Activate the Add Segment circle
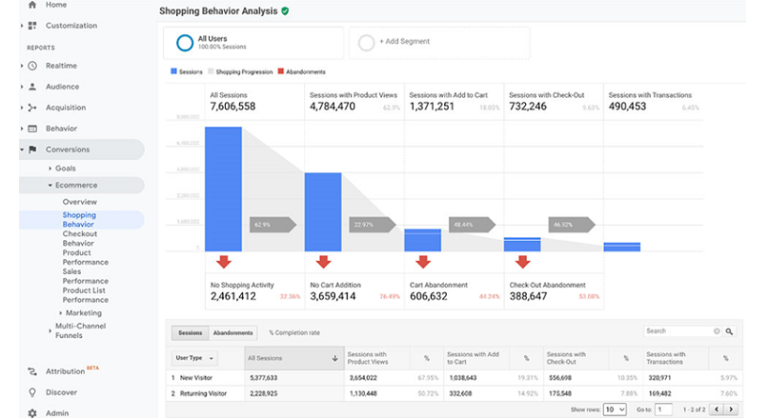The width and height of the screenshot is (768, 419). pyautogui.click(x=366, y=43)
